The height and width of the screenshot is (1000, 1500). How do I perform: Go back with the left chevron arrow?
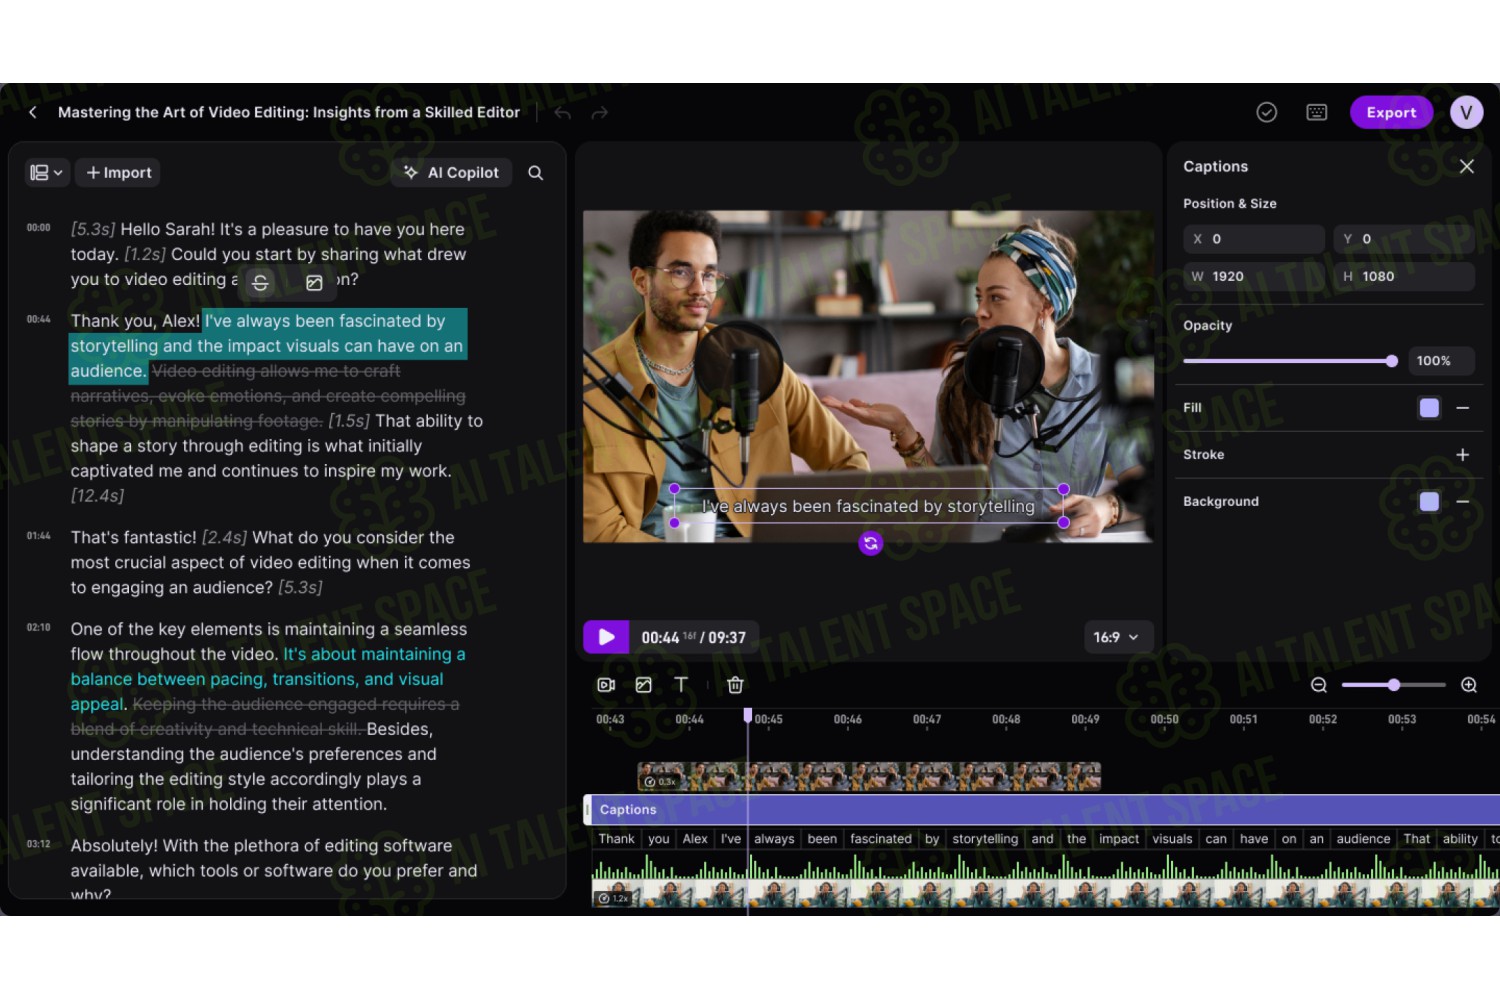[x=33, y=112]
